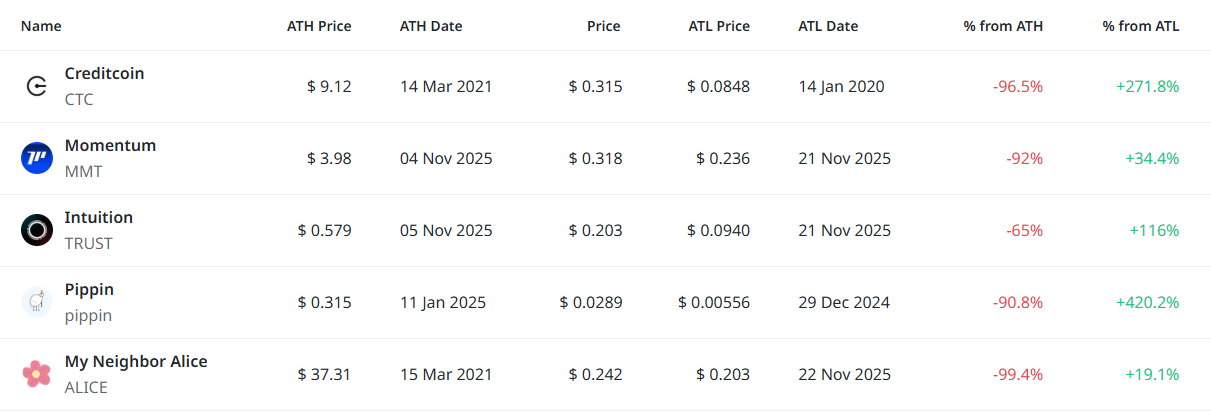Screen dimensions: 1211x411
Task: Sort table by ATL Price header
Action: (x=719, y=27)
